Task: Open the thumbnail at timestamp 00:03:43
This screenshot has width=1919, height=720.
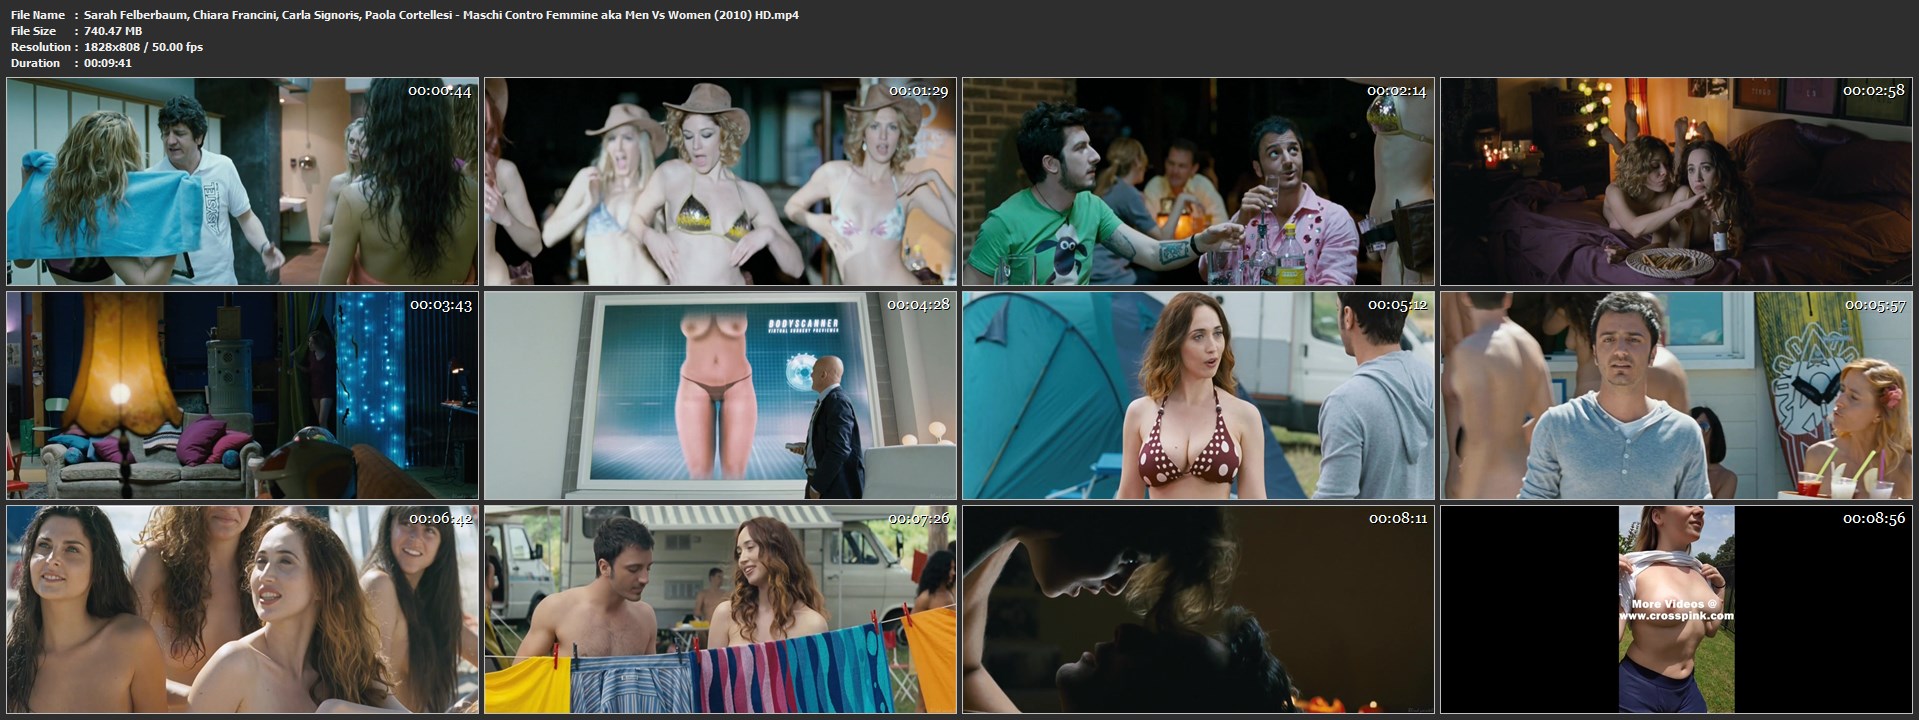Action: coord(243,395)
